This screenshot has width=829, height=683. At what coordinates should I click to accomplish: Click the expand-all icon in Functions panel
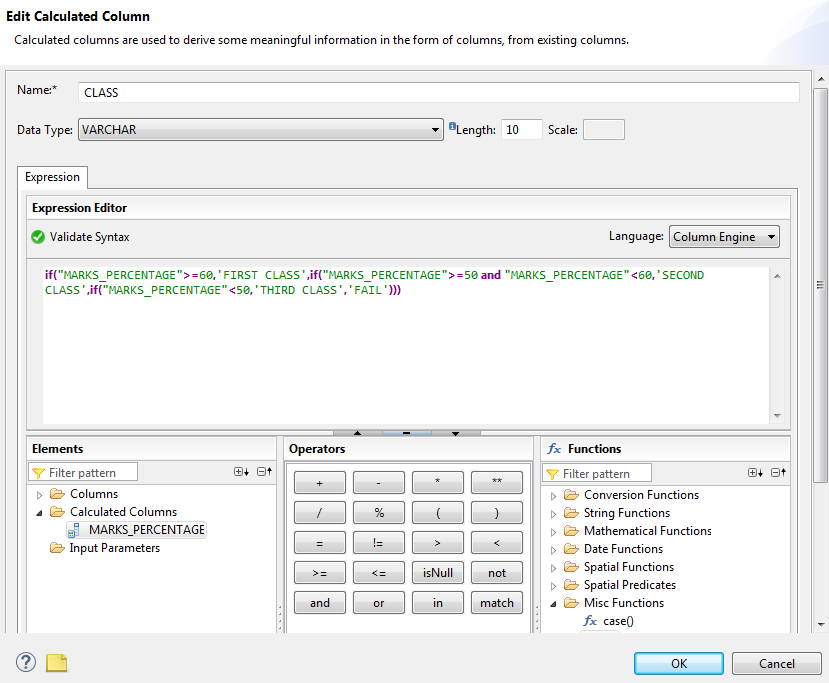tap(755, 474)
